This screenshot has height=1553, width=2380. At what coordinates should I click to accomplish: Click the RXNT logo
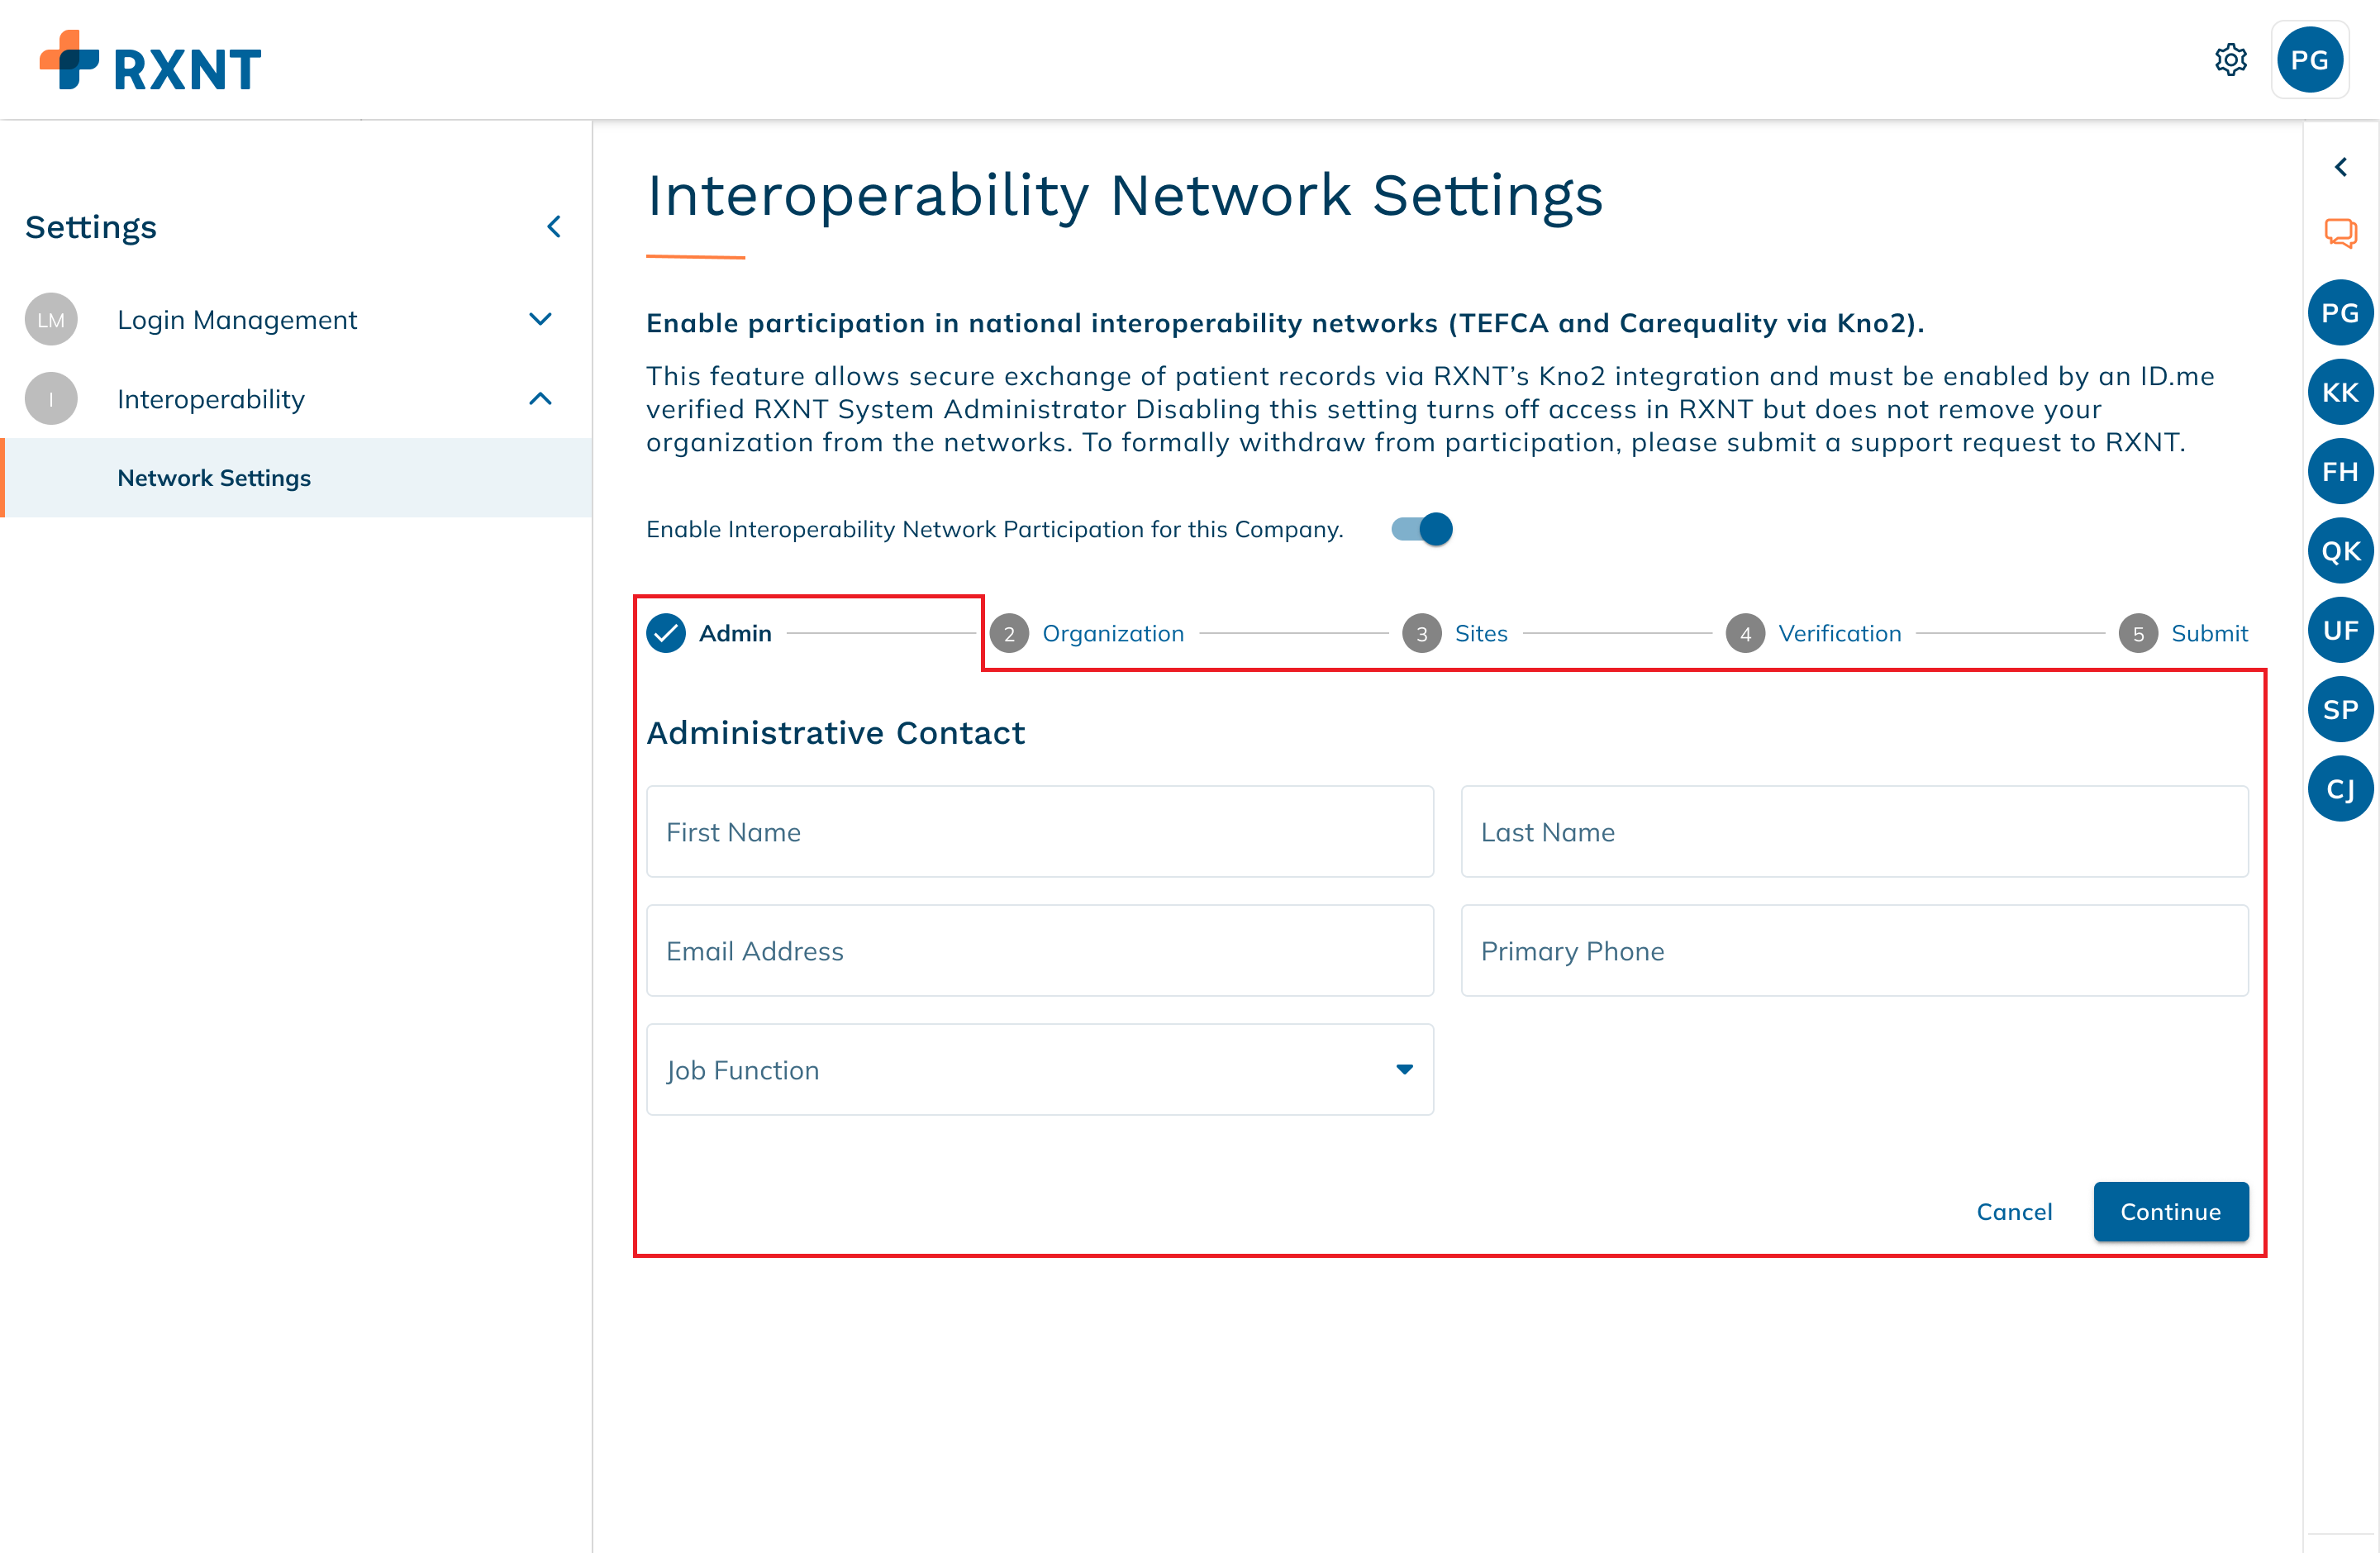150,62
